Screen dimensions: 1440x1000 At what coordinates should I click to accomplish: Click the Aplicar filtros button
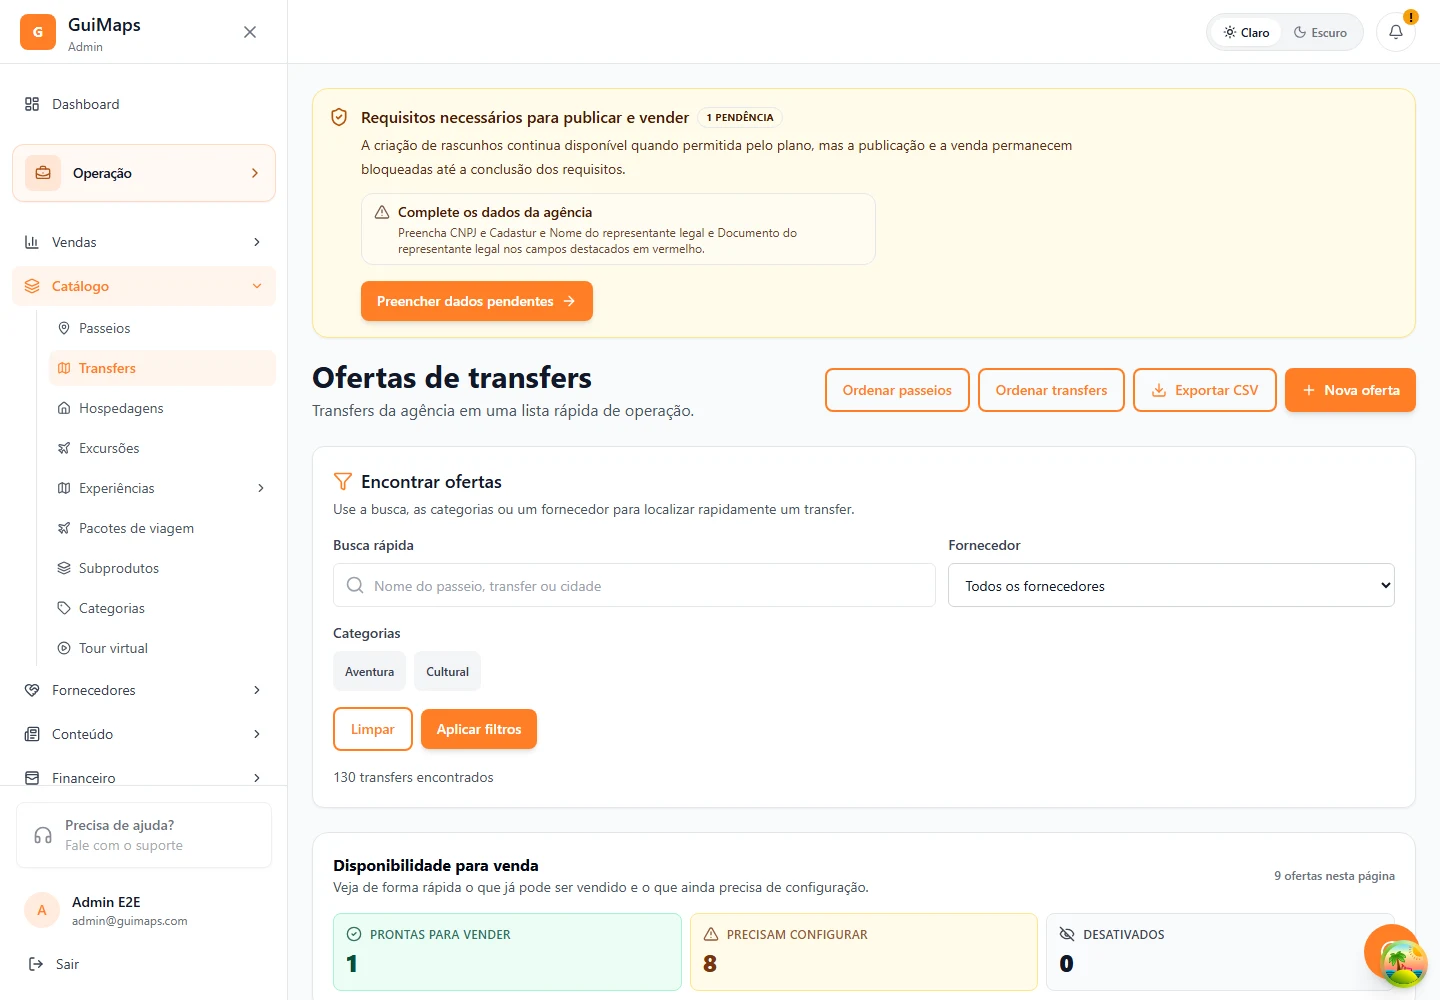coord(479,729)
